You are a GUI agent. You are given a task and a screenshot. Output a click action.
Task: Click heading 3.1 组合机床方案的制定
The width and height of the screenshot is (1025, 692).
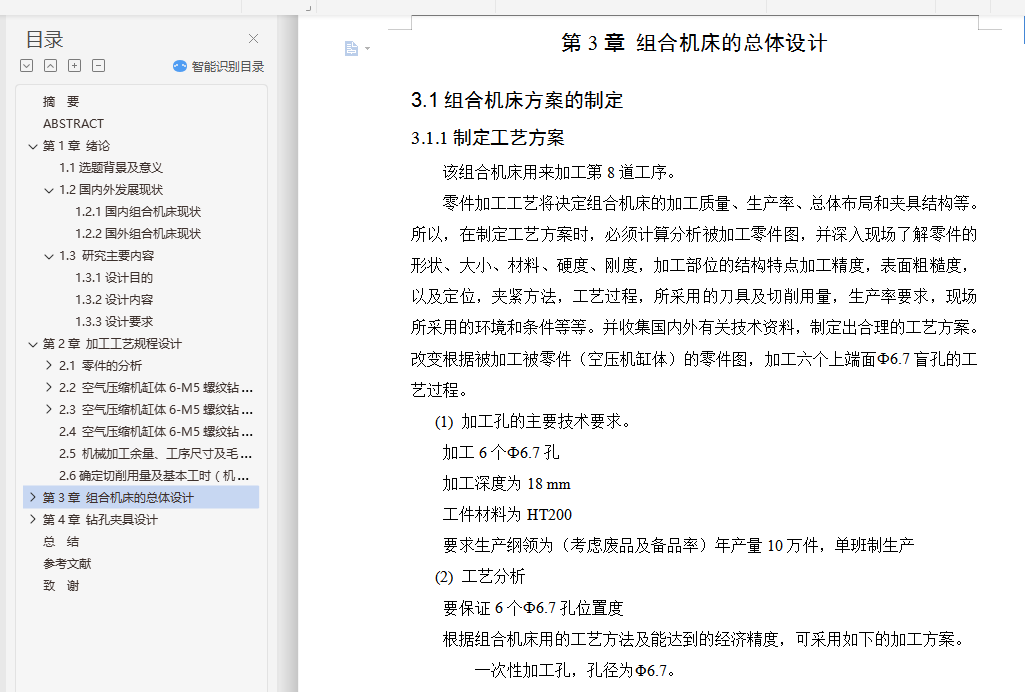[x=517, y=100]
